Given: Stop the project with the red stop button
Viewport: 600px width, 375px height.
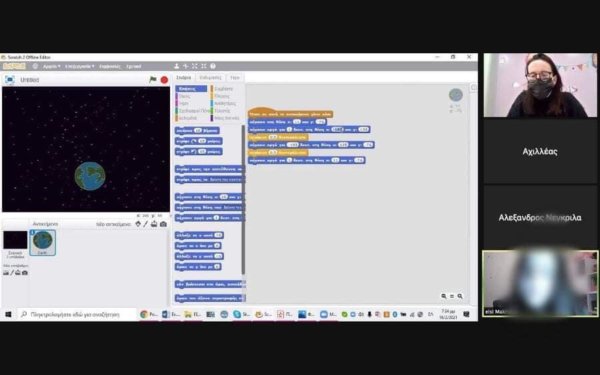Looking at the screenshot, I should (x=164, y=80).
